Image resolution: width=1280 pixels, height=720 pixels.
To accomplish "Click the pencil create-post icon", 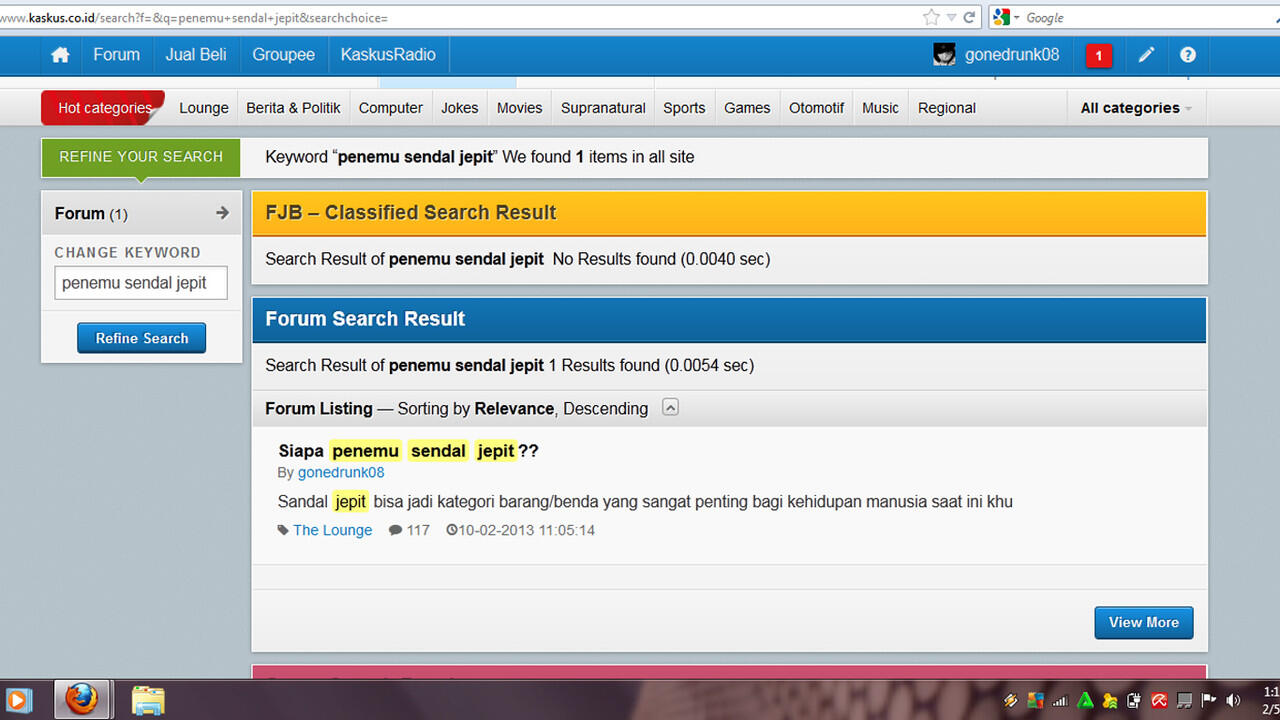I will [x=1146, y=55].
